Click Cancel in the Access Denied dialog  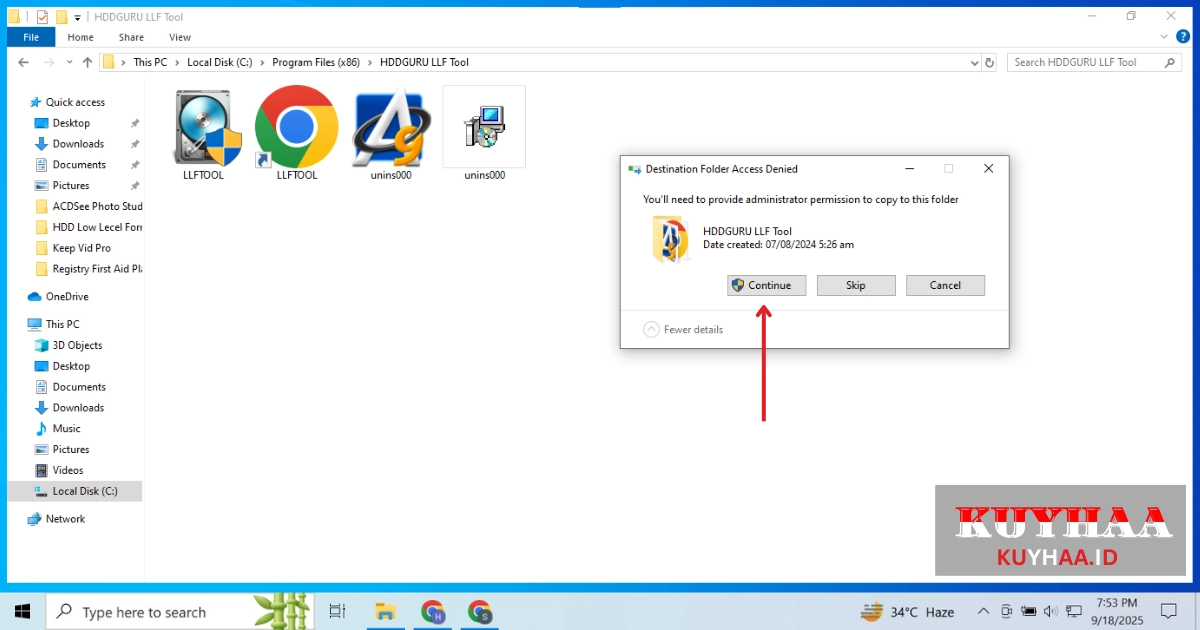point(945,285)
